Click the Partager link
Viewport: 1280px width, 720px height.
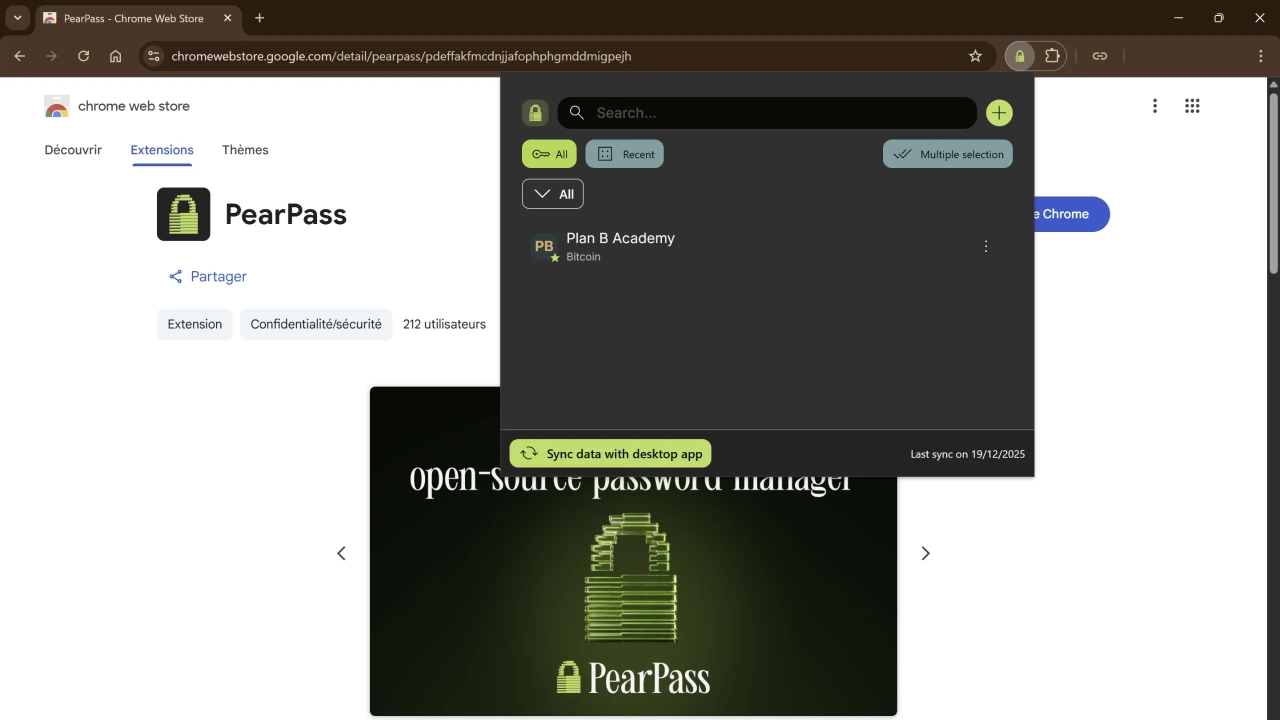click(207, 277)
